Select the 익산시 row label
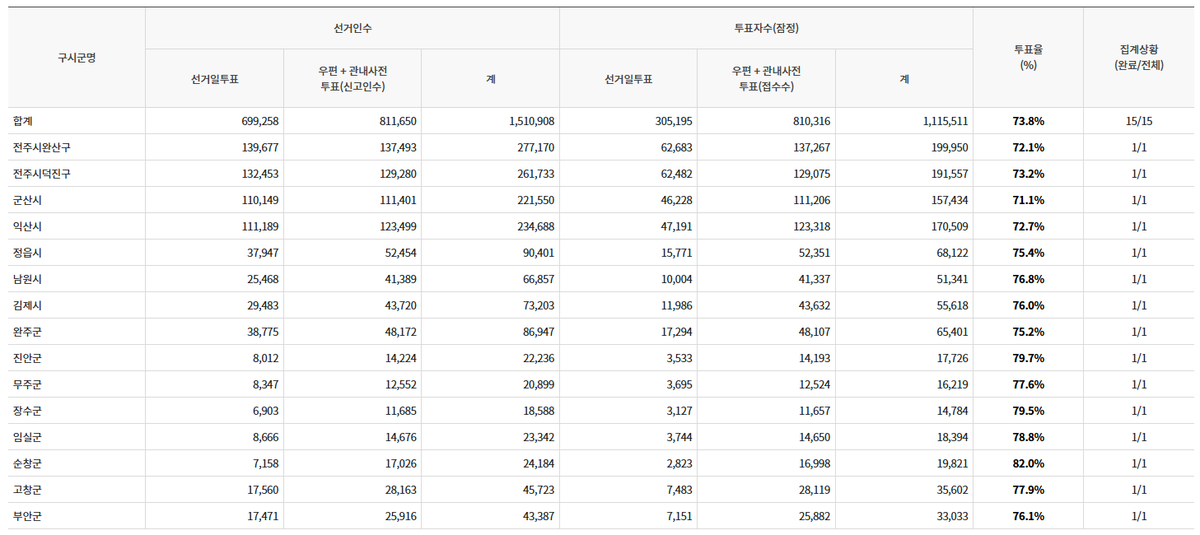 pyautogui.click(x=28, y=226)
